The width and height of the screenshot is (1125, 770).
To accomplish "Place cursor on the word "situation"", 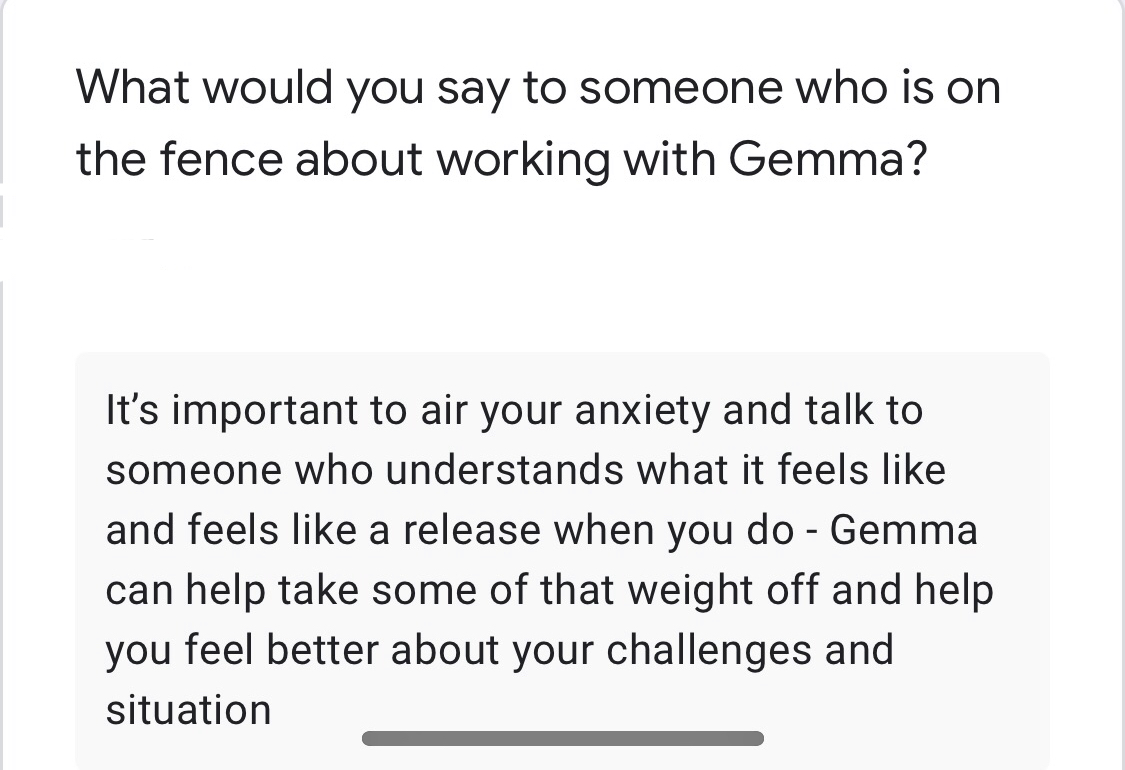I will click(x=188, y=710).
